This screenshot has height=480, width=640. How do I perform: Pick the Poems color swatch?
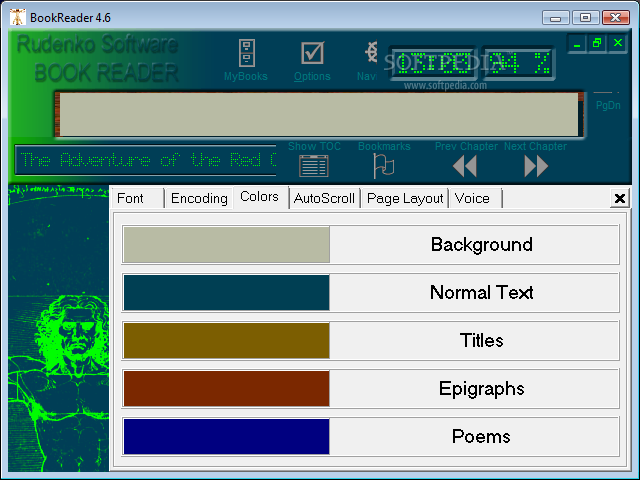pos(227,436)
